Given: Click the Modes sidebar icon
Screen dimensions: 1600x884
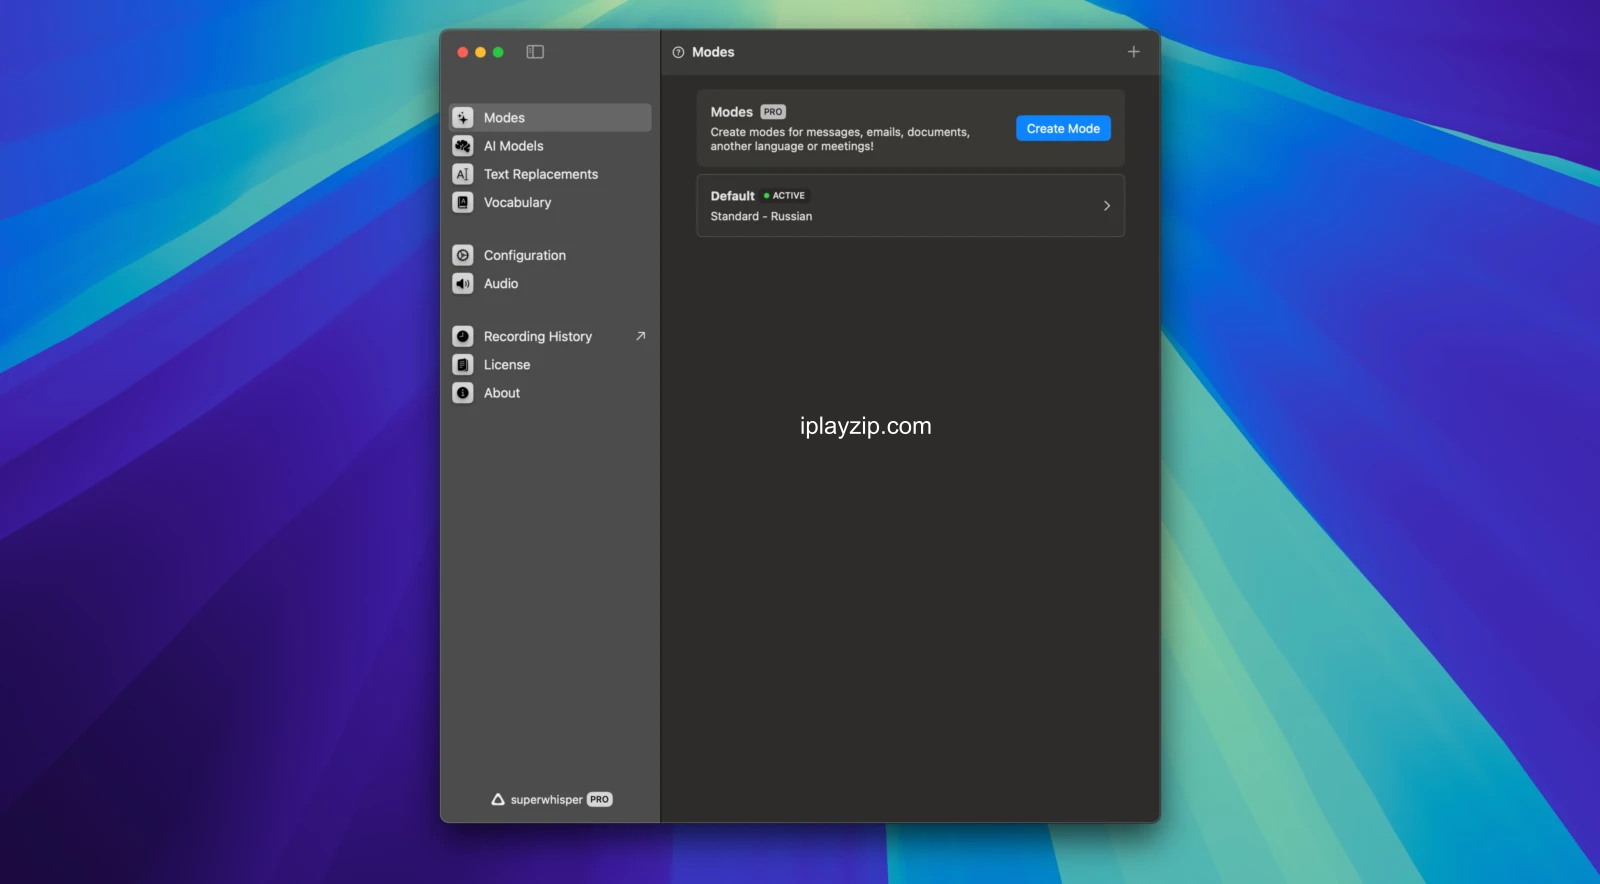Looking at the screenshot, I should click(x=463, y=118).
